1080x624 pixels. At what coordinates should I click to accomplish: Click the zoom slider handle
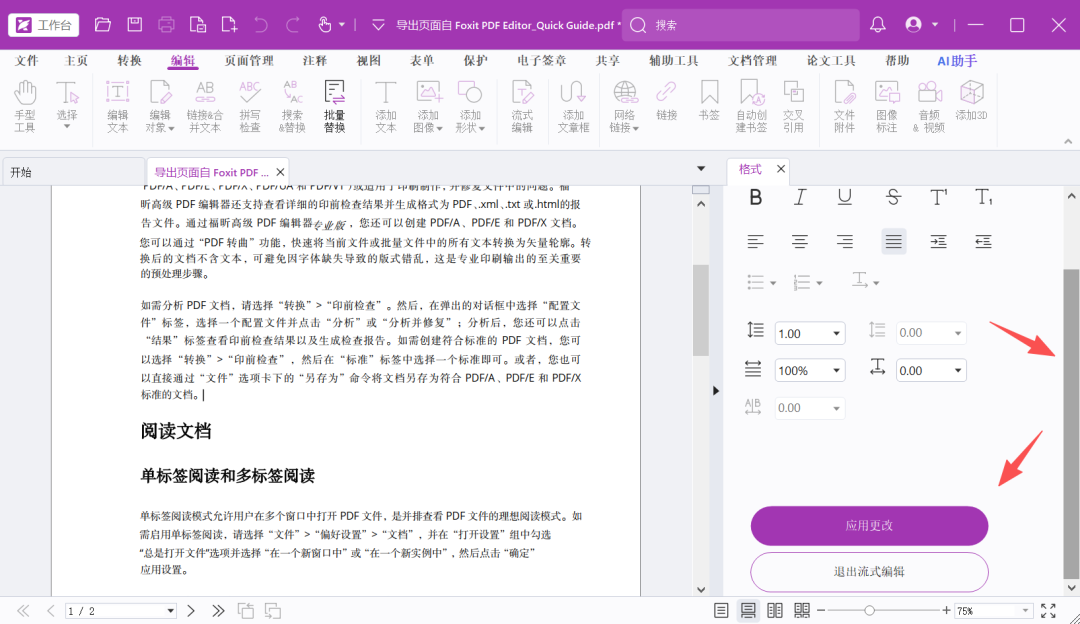869,610
